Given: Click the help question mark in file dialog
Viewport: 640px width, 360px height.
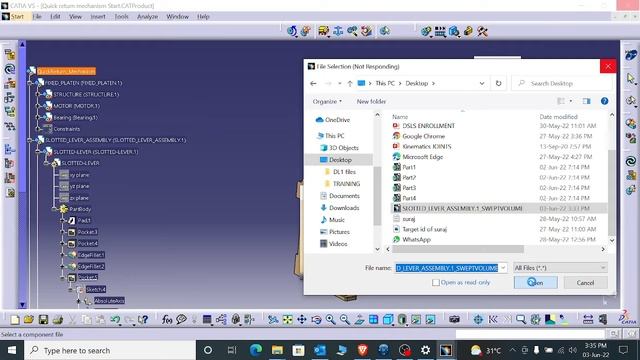Looking at the screenshot, I should click(604, 101).
